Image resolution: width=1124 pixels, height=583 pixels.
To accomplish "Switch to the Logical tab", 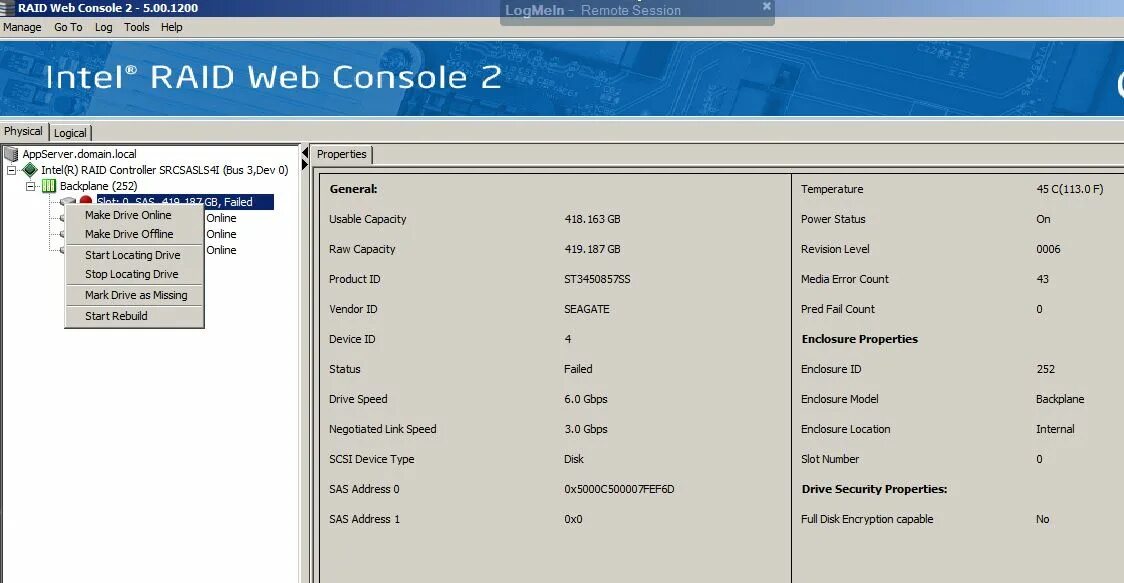I will click(70, 133).
